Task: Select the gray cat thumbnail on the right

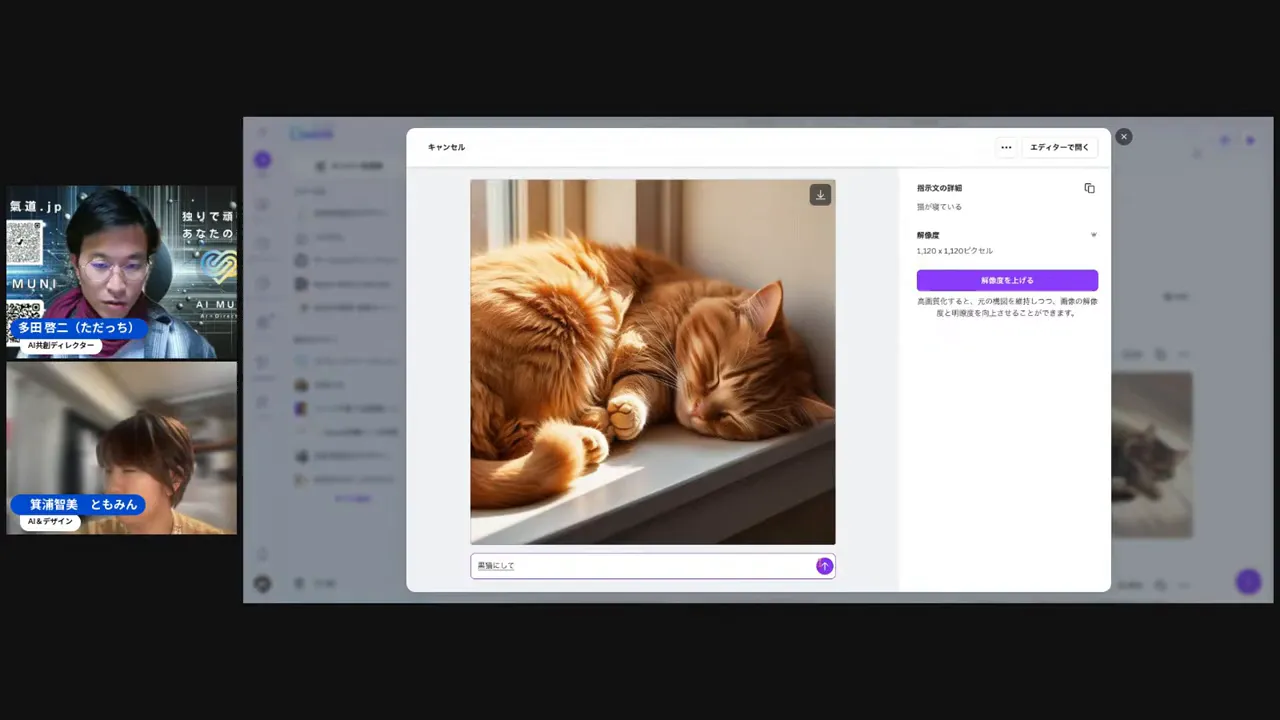Action: click(1155, 453)
